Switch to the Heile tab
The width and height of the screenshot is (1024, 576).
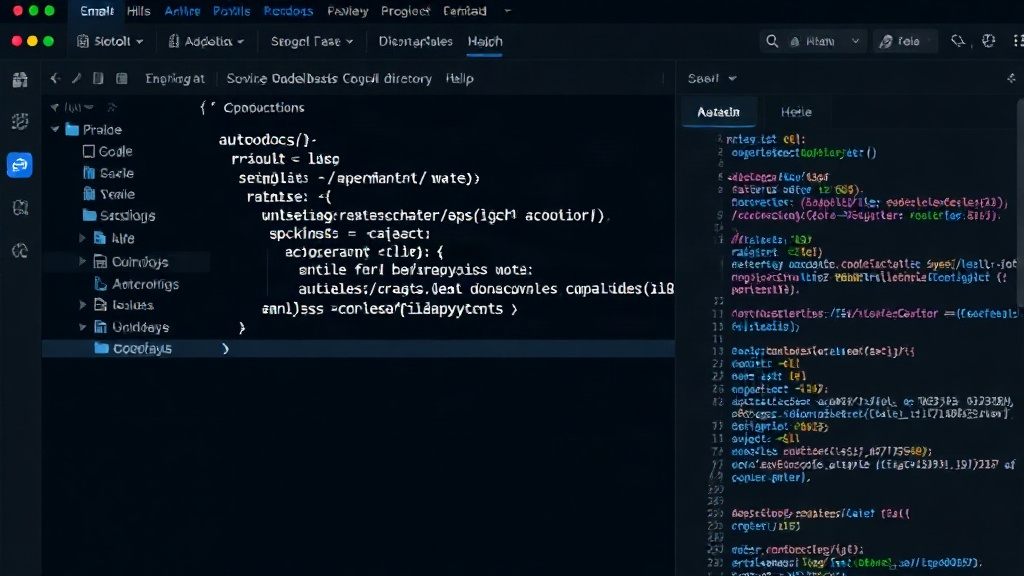pos(796,112)
